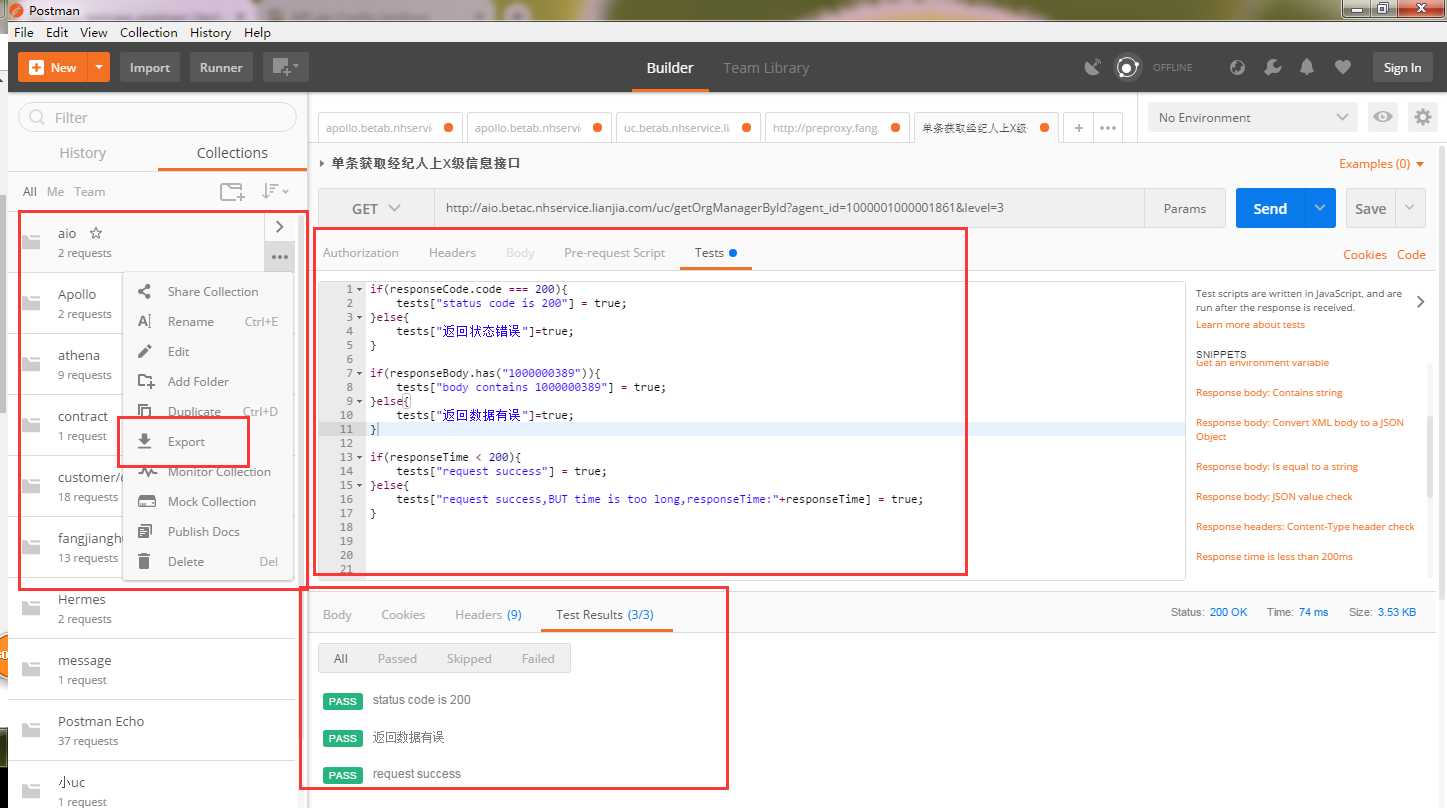Insert snippet Response time is less than 200ms
Viewport: 1447px width, 808px height.
pos(1274,557)
